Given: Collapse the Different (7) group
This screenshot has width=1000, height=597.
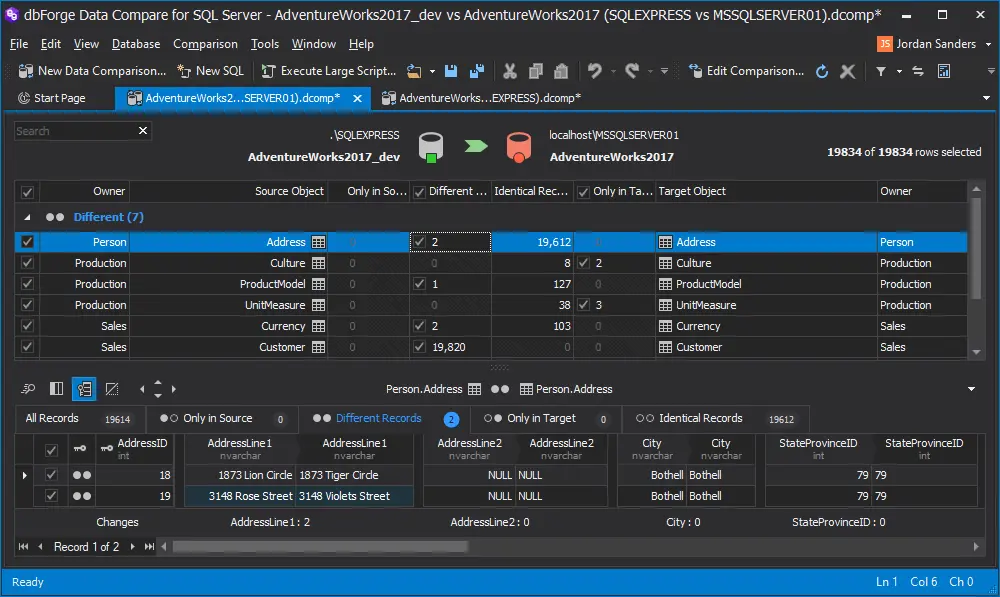Looking at the screenshot, I should pyautogui.click(x=27, y=217).
